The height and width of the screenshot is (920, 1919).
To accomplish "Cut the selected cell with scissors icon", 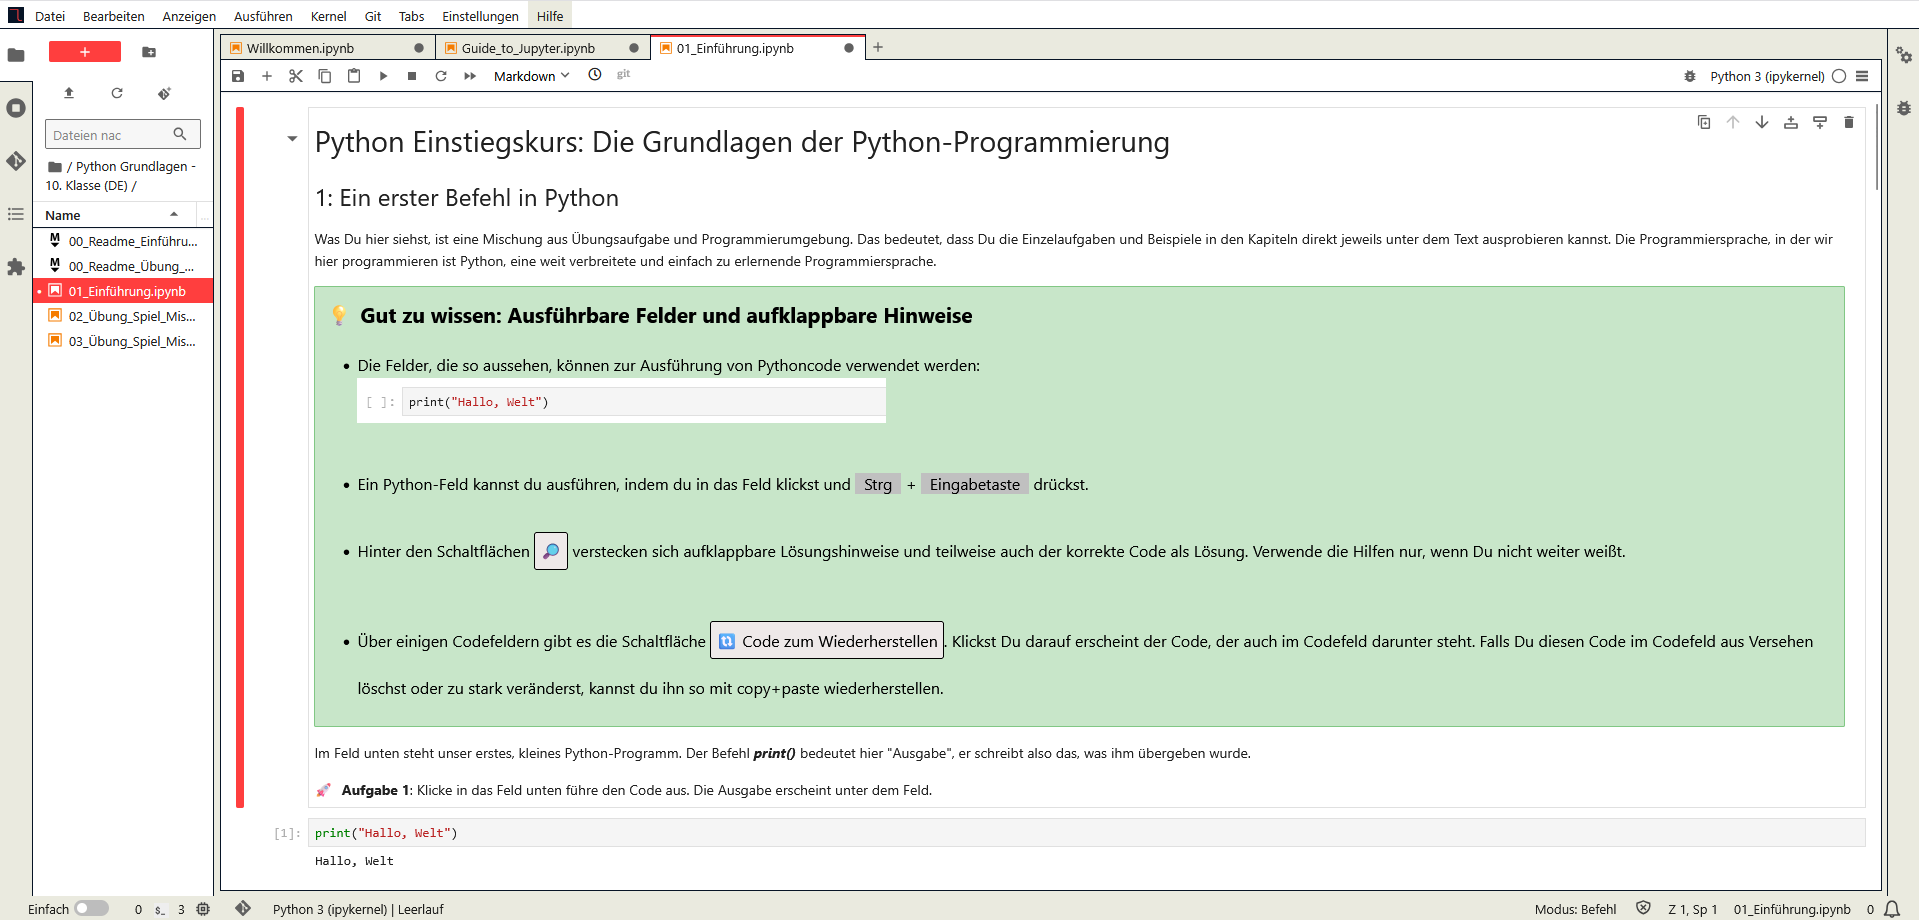I will pyautogui.click(x=296, y=76).
